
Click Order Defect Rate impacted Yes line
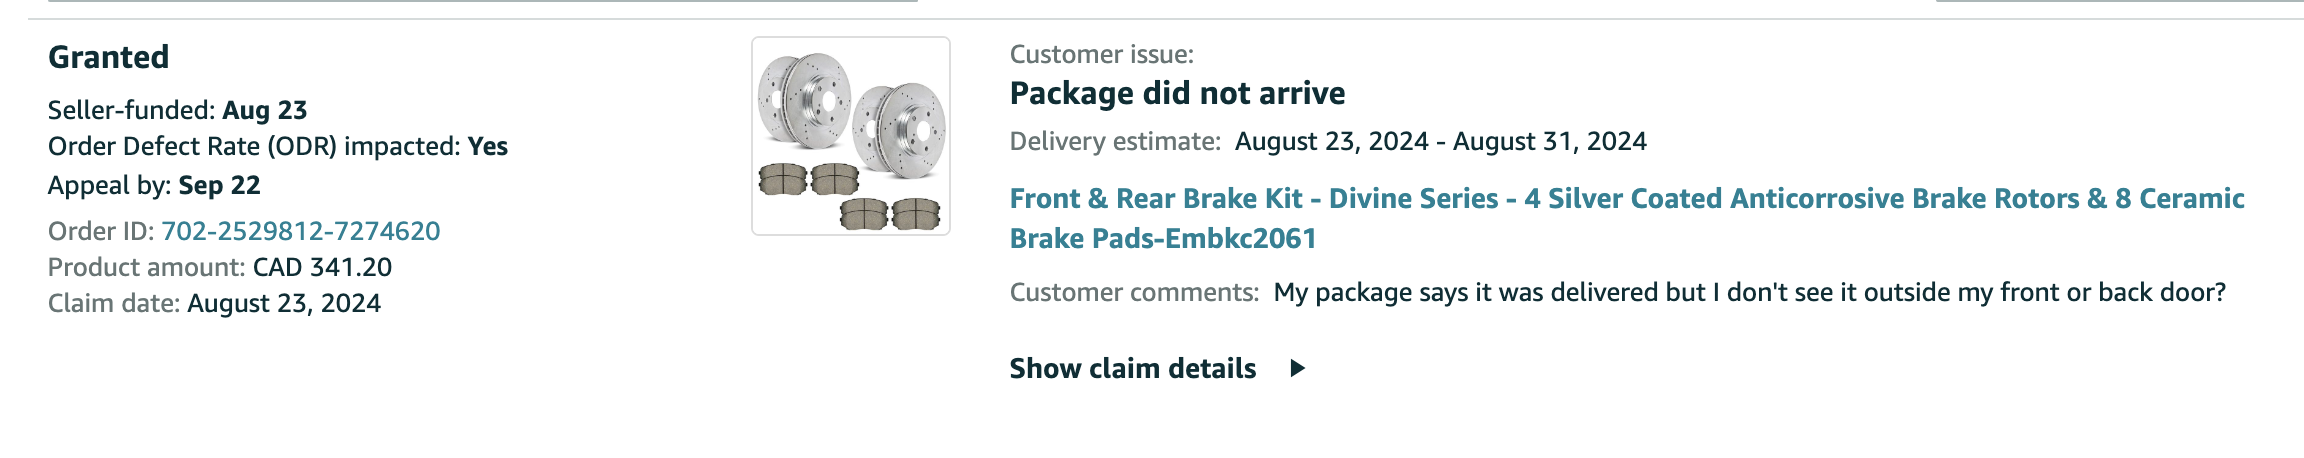pyautogui.click(x=278, y=147)
